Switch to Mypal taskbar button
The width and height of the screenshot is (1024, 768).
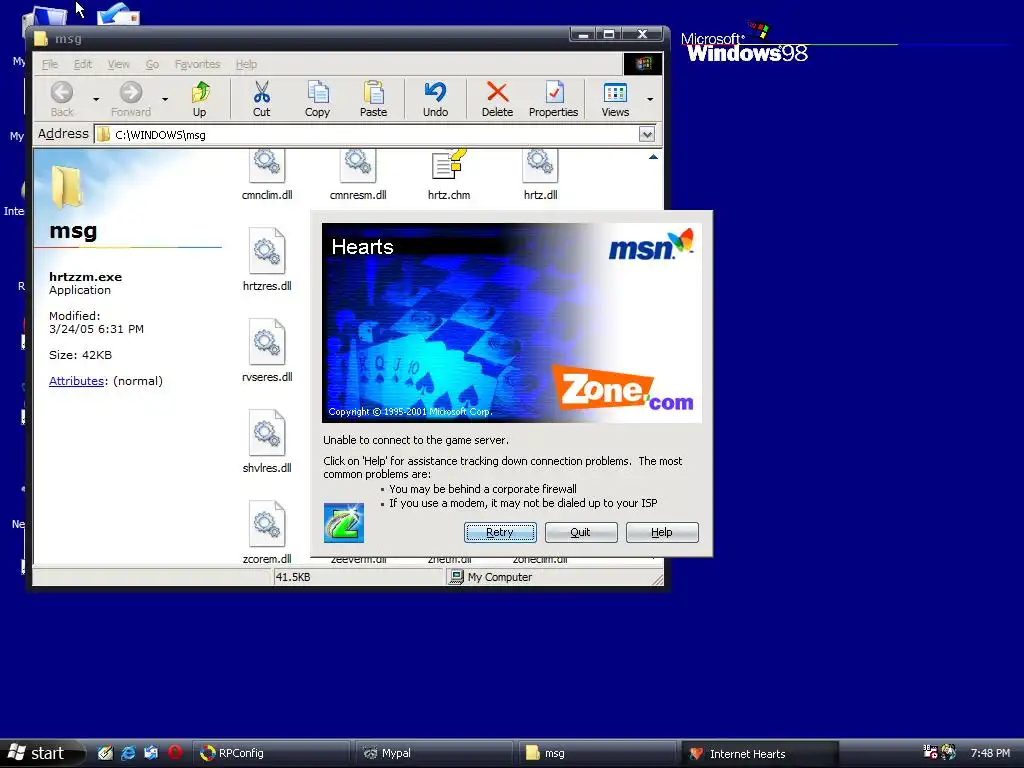[x=434, y=754]
